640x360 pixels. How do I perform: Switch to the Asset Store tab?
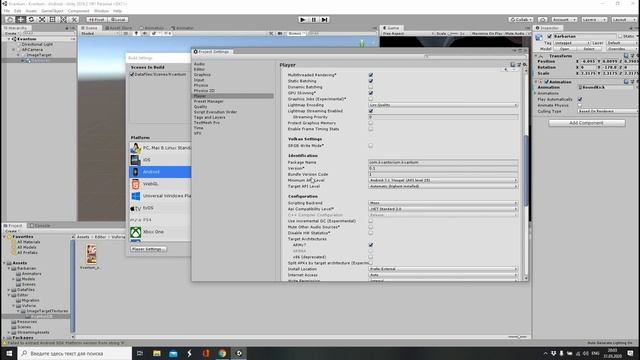[x=119, y=28]
